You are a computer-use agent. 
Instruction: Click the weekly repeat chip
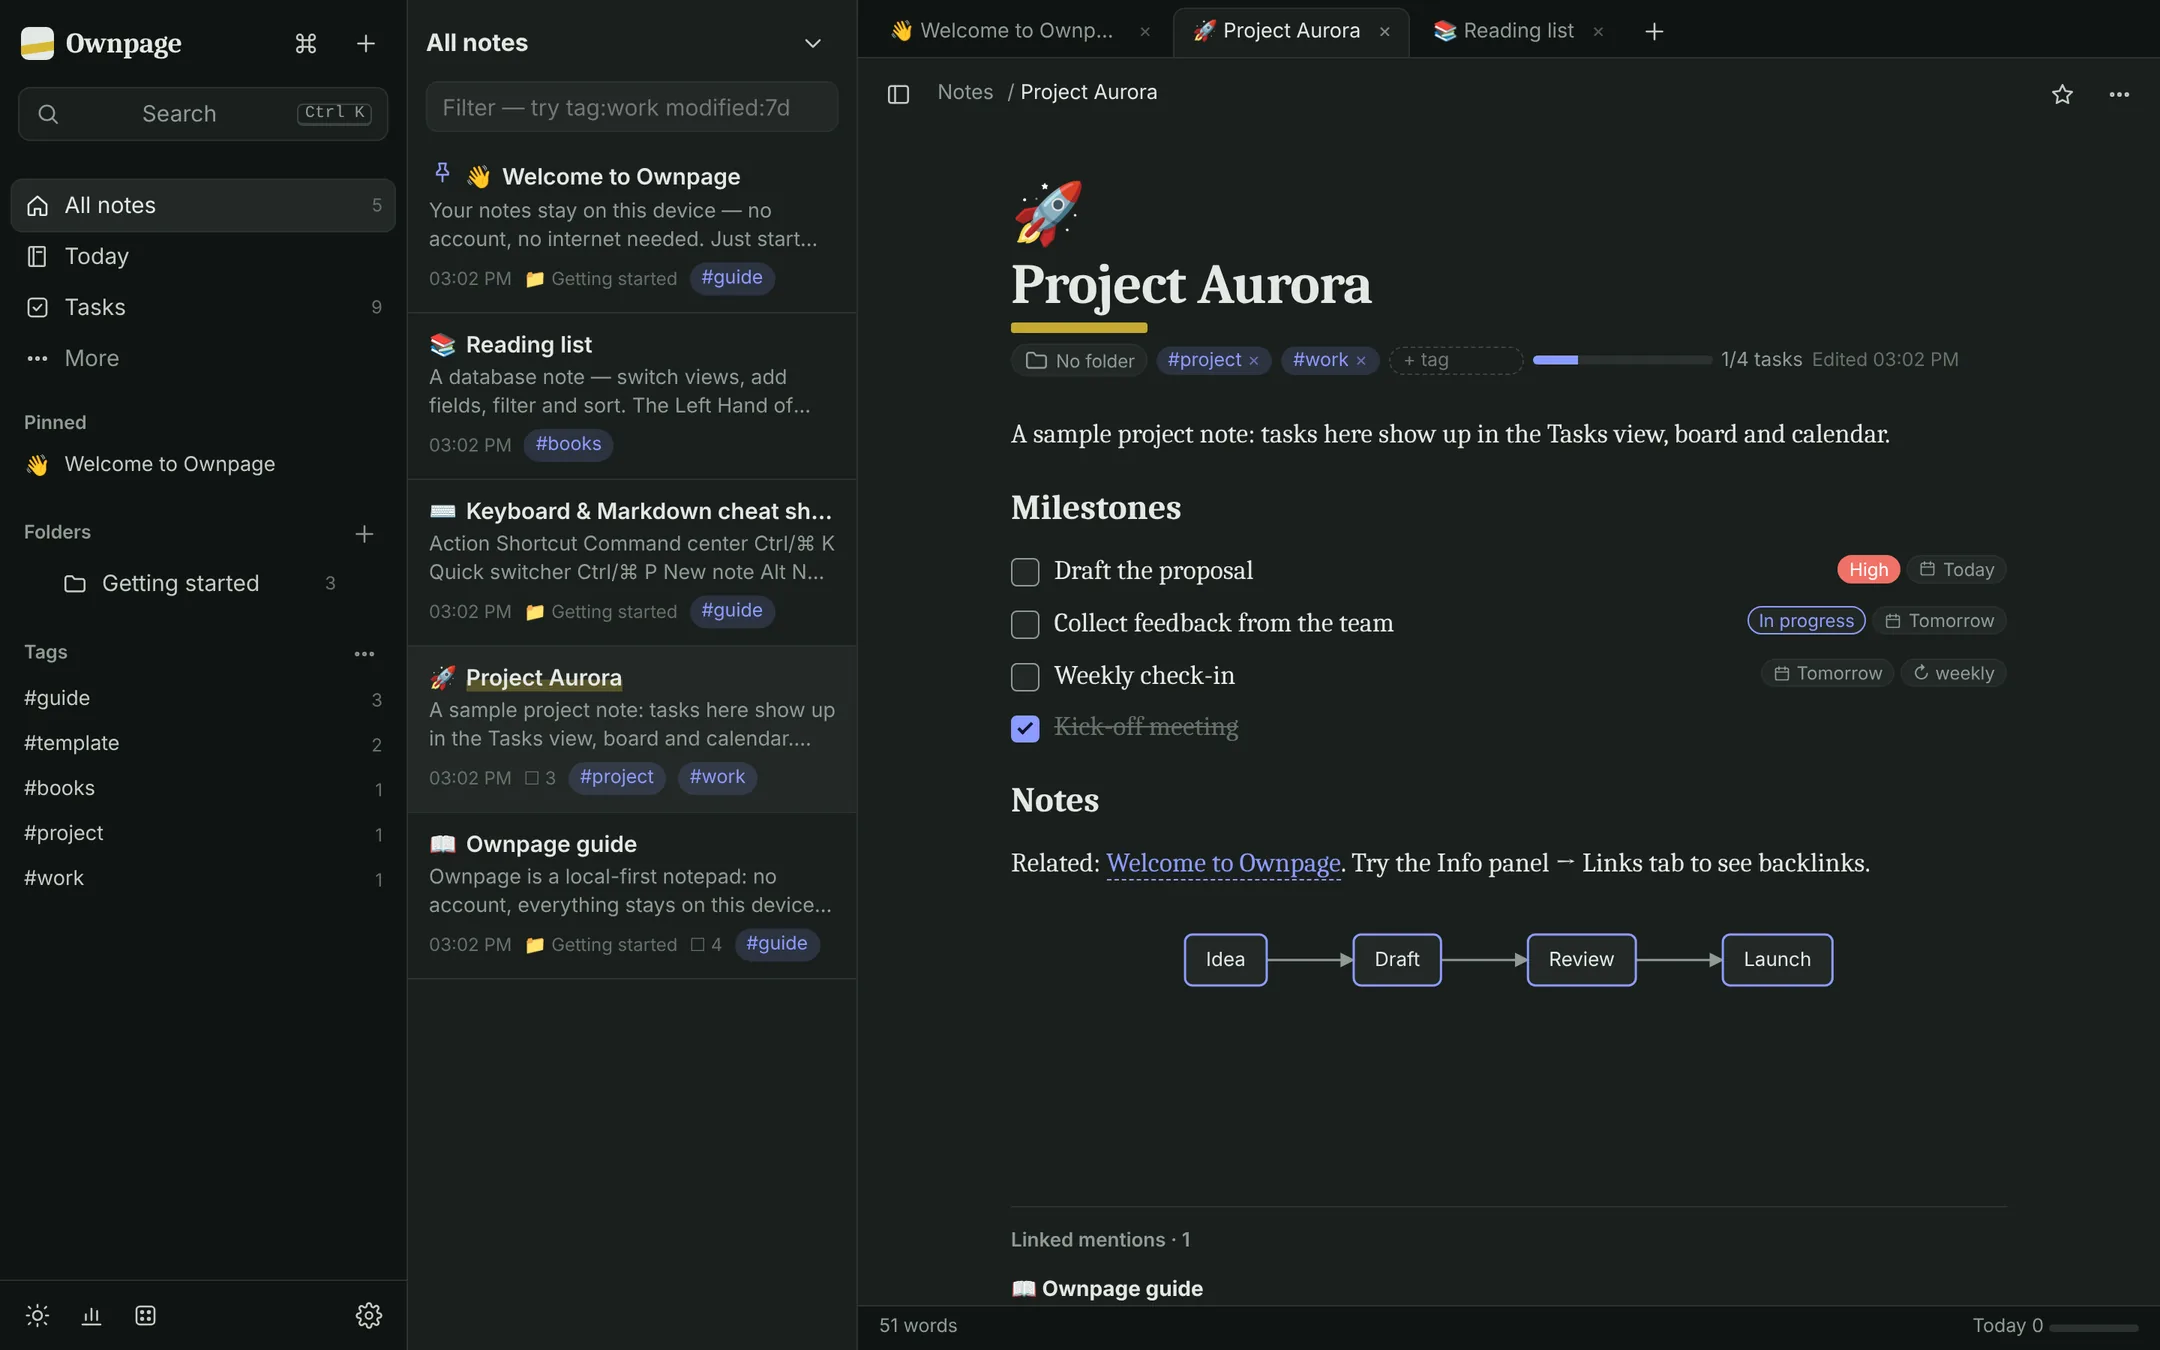pos(1953,673)
